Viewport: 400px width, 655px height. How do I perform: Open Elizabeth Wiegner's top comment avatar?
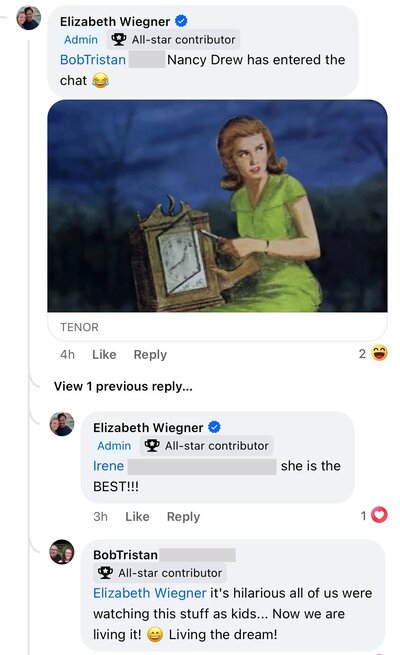[x=29, y=18]
